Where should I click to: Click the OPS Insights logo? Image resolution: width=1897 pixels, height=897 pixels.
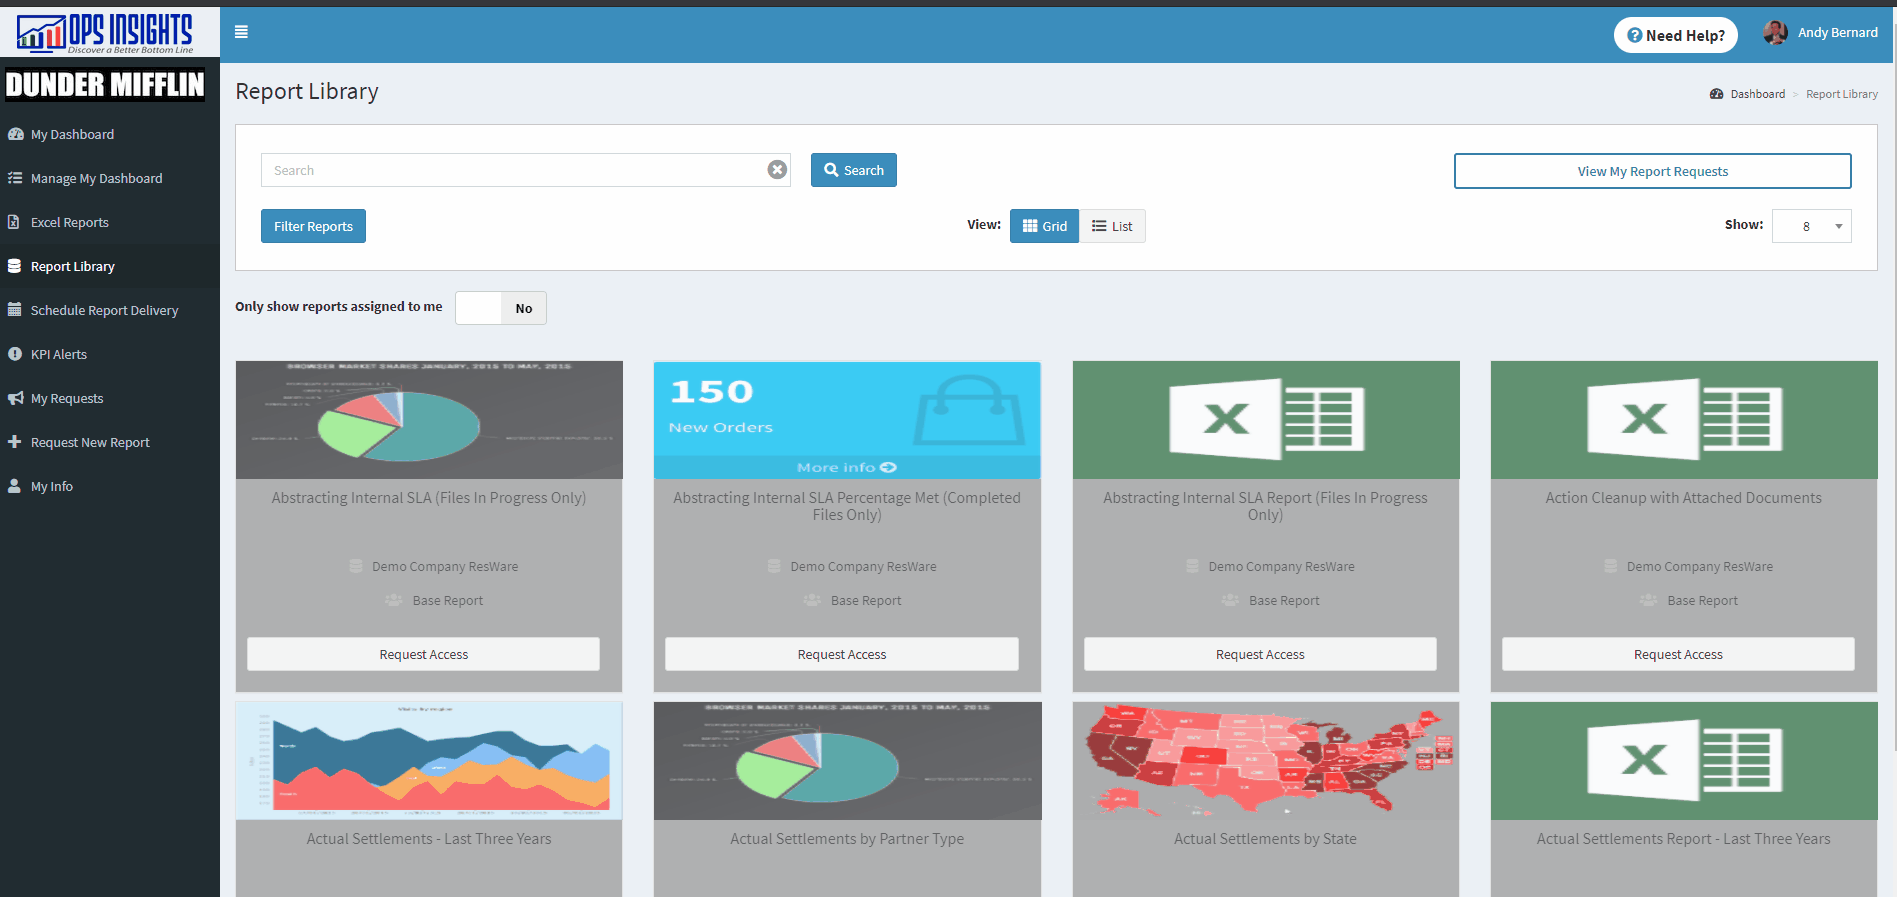point(105,33)
